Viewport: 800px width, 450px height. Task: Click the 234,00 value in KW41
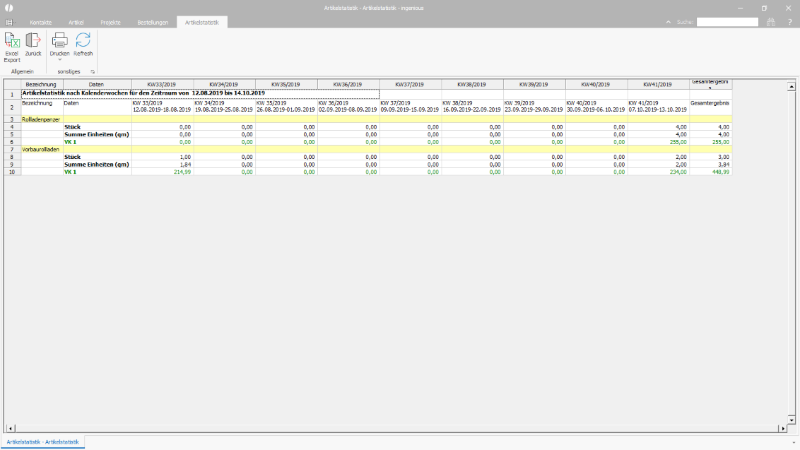pos(678,172)
